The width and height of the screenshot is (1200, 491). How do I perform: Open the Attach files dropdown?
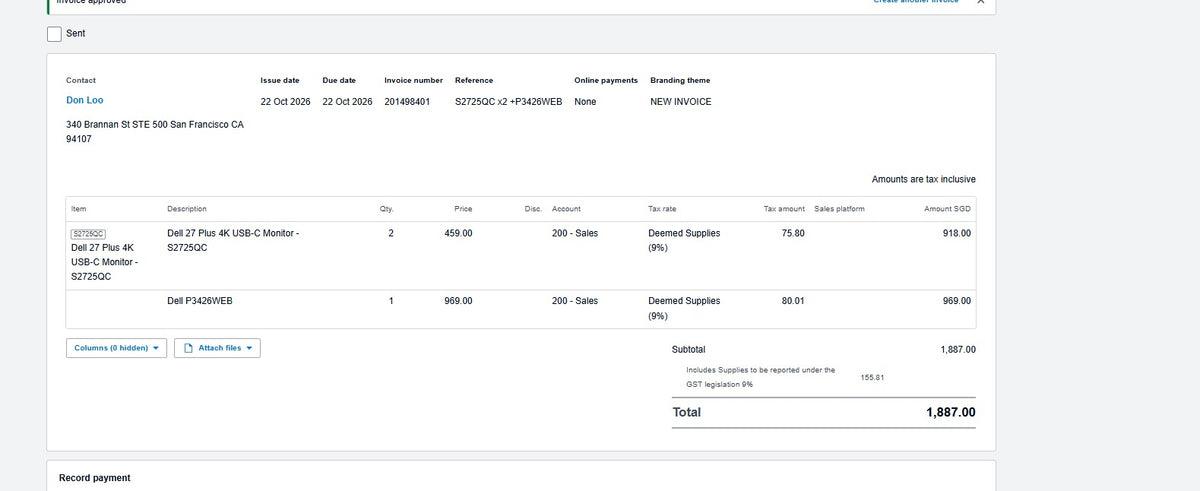pyautogui.click(x=217, y=348)
